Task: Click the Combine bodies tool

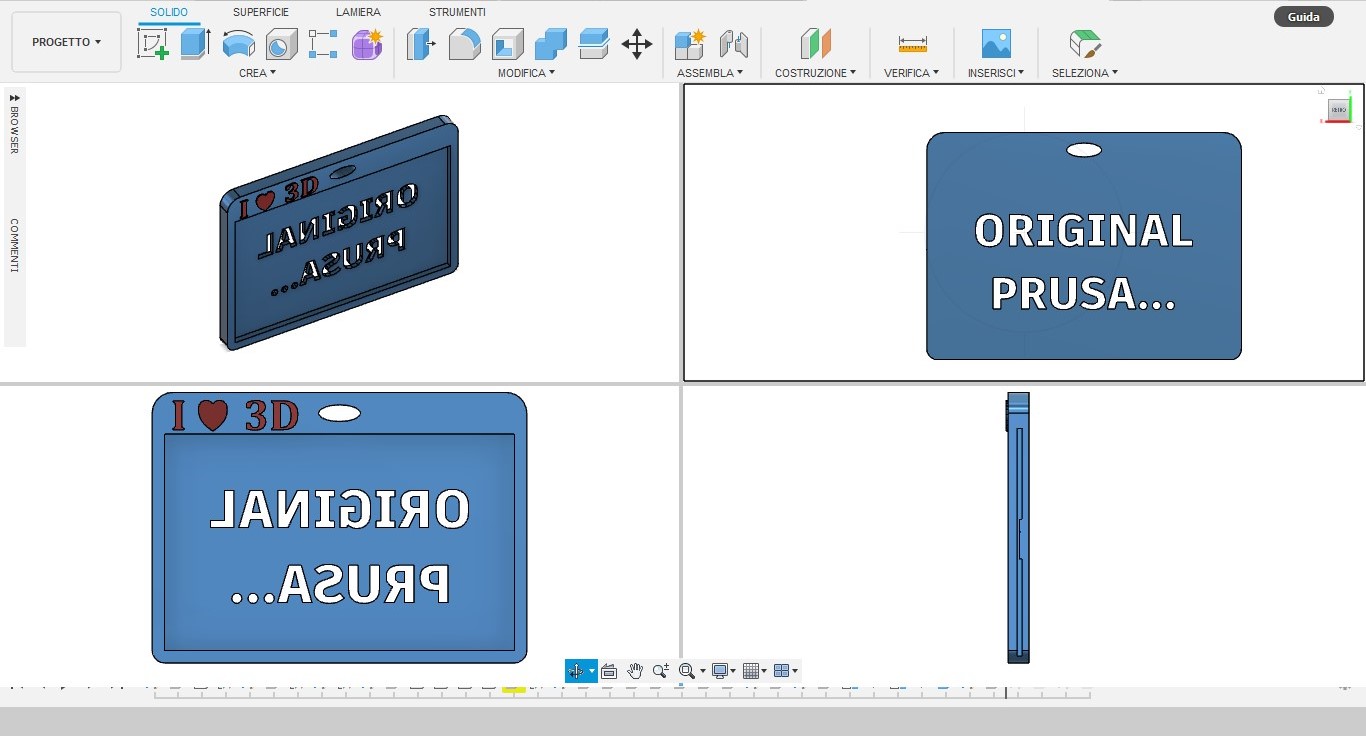Action: (551, 44)
